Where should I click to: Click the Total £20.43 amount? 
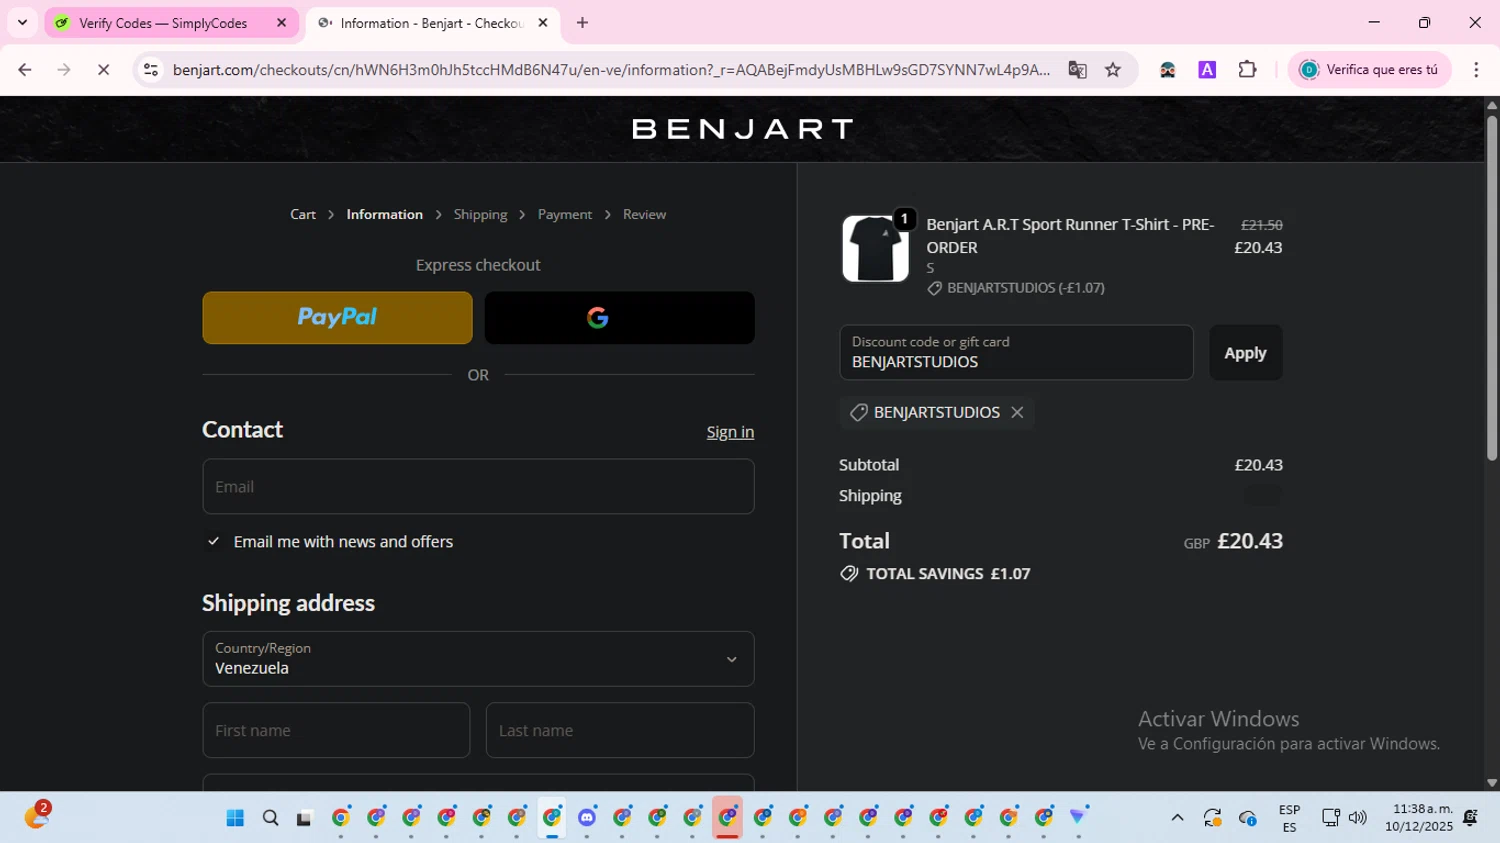click(x=1250, y=541)
